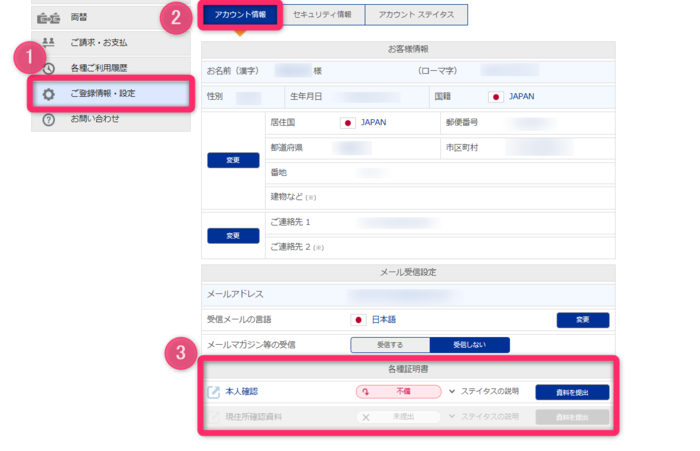
Task: Select the 現住所確認資料 document icon
Action: point(213,417)
